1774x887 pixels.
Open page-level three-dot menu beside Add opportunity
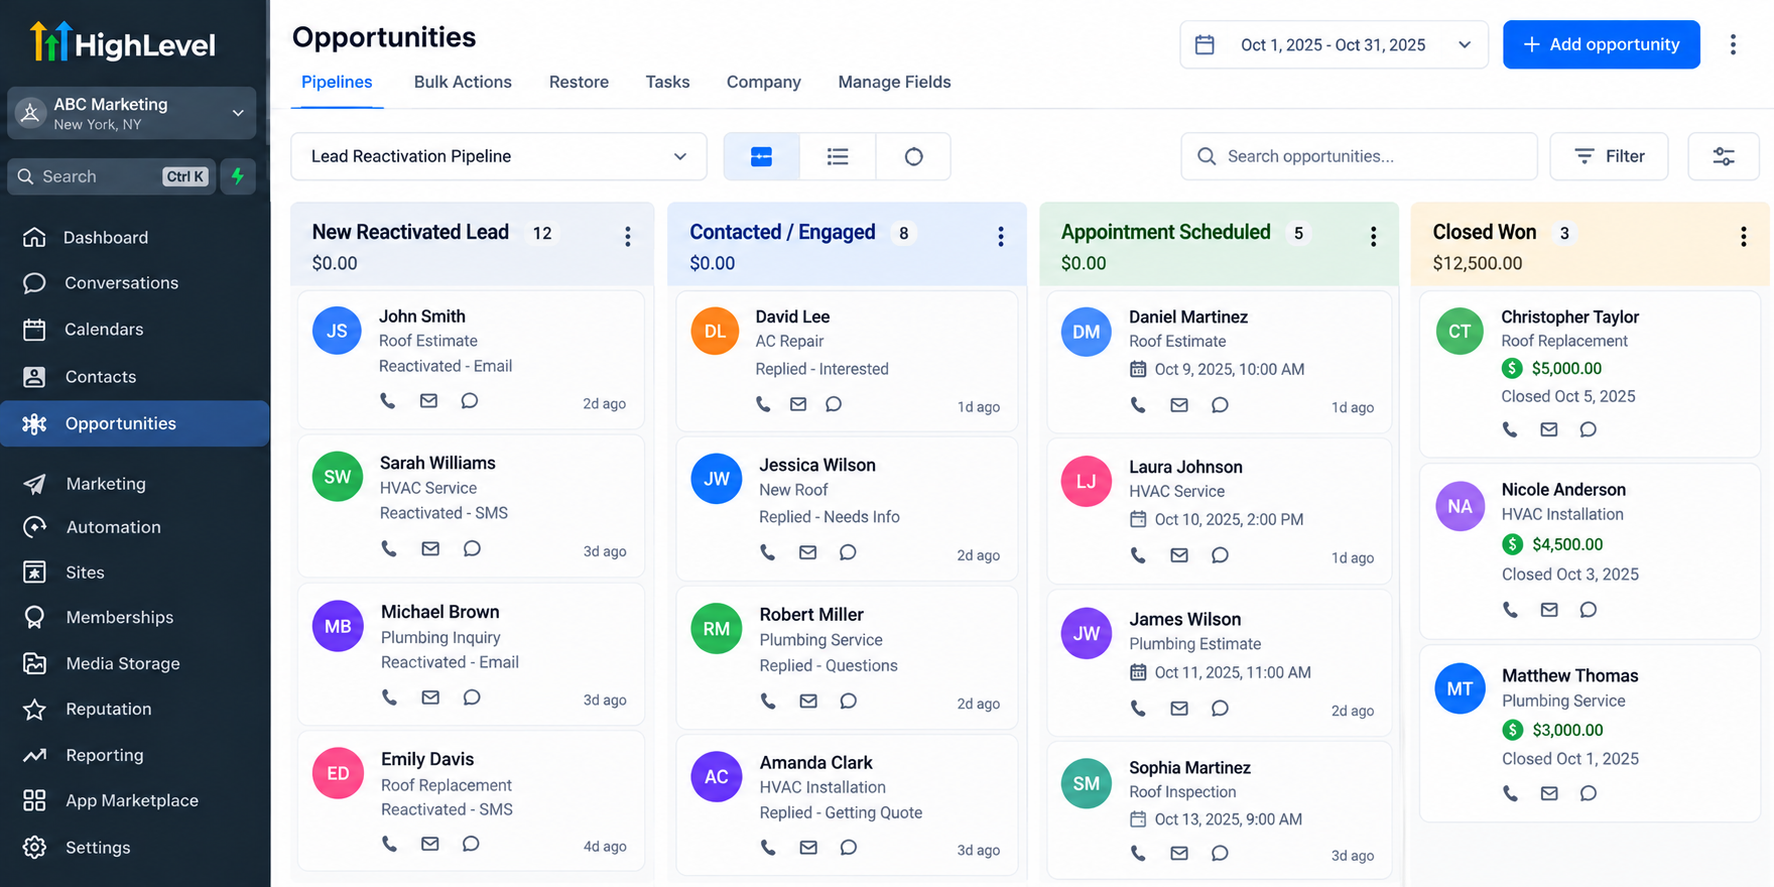1733,44
